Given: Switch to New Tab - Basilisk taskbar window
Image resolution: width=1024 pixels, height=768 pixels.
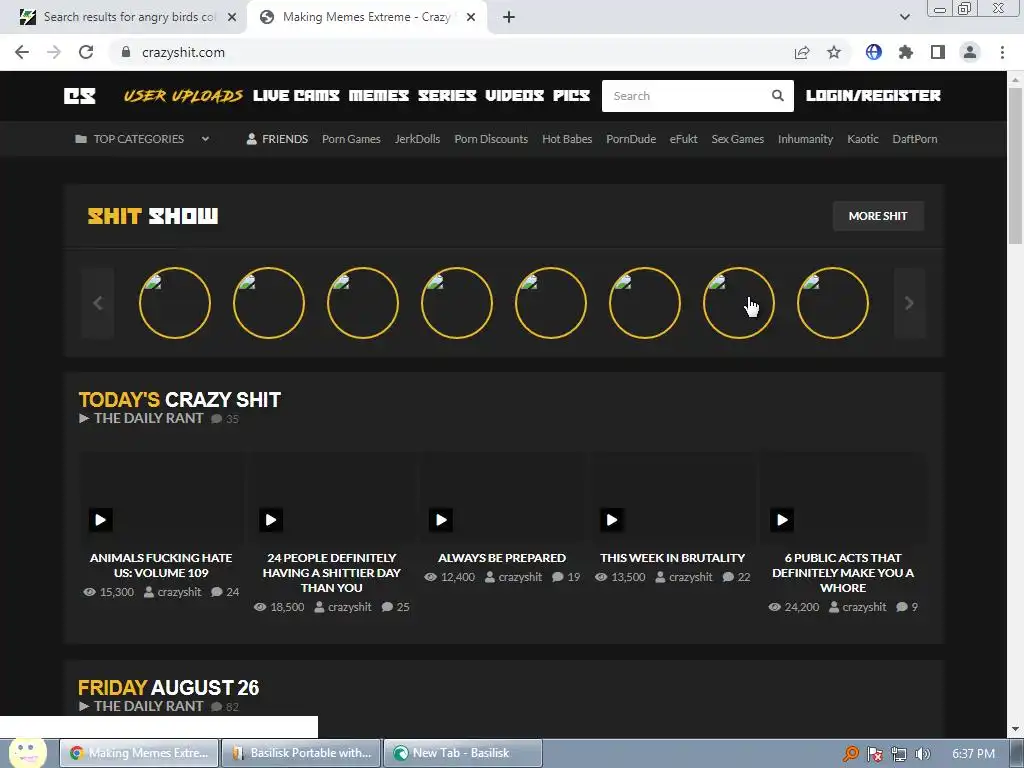Looking at the screenshot, I should click(x=463, y=753).
